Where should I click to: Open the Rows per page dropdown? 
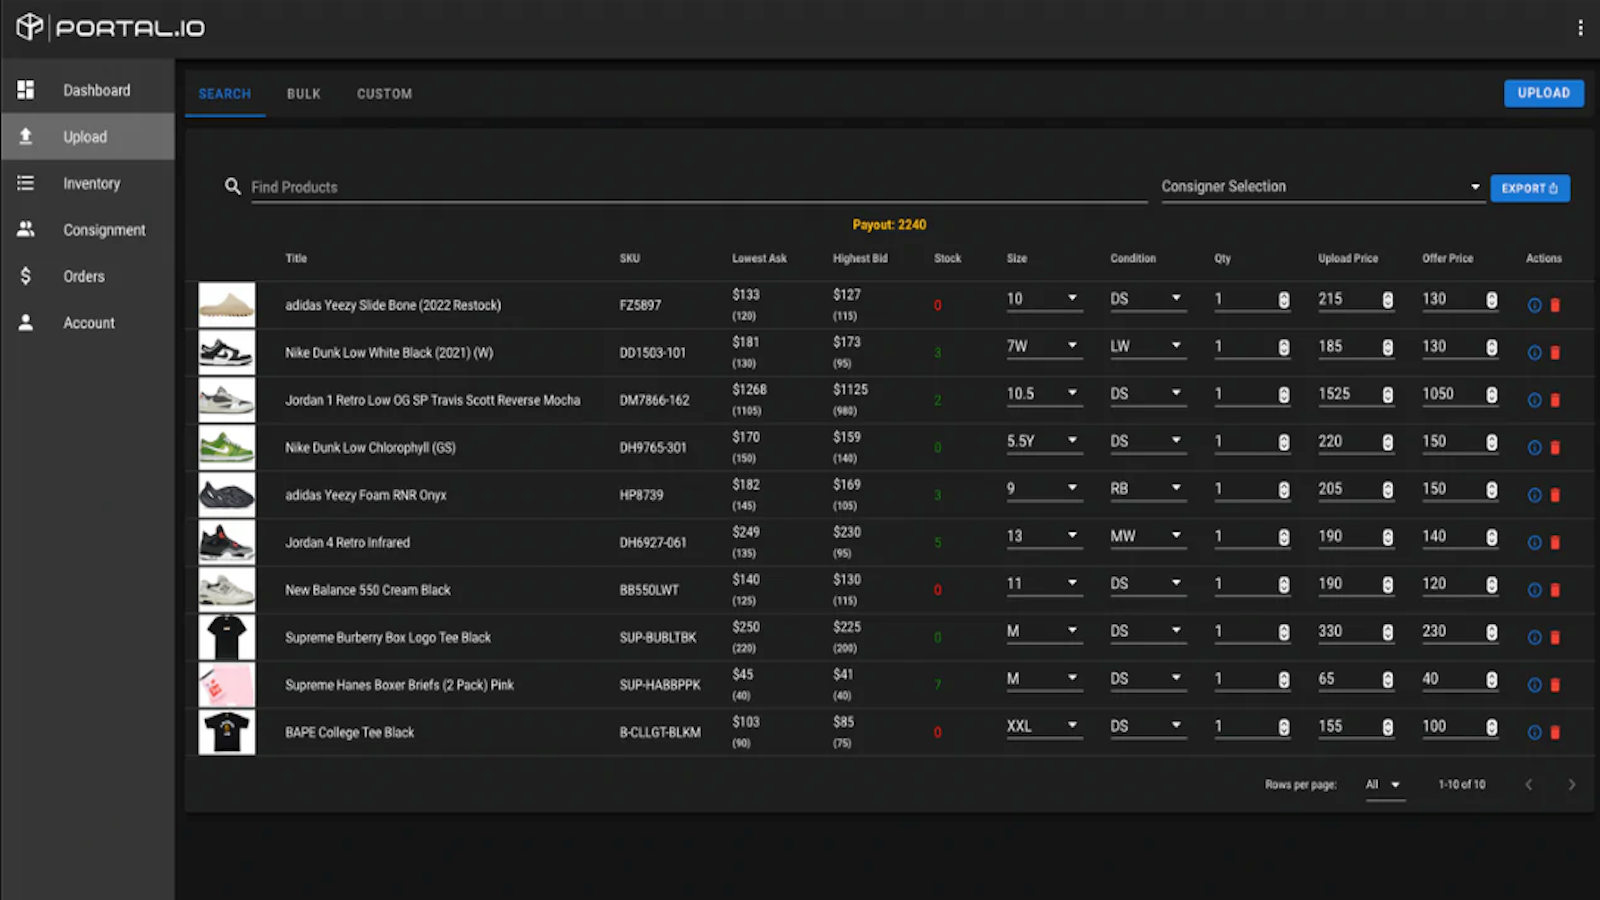(1383, 785)
